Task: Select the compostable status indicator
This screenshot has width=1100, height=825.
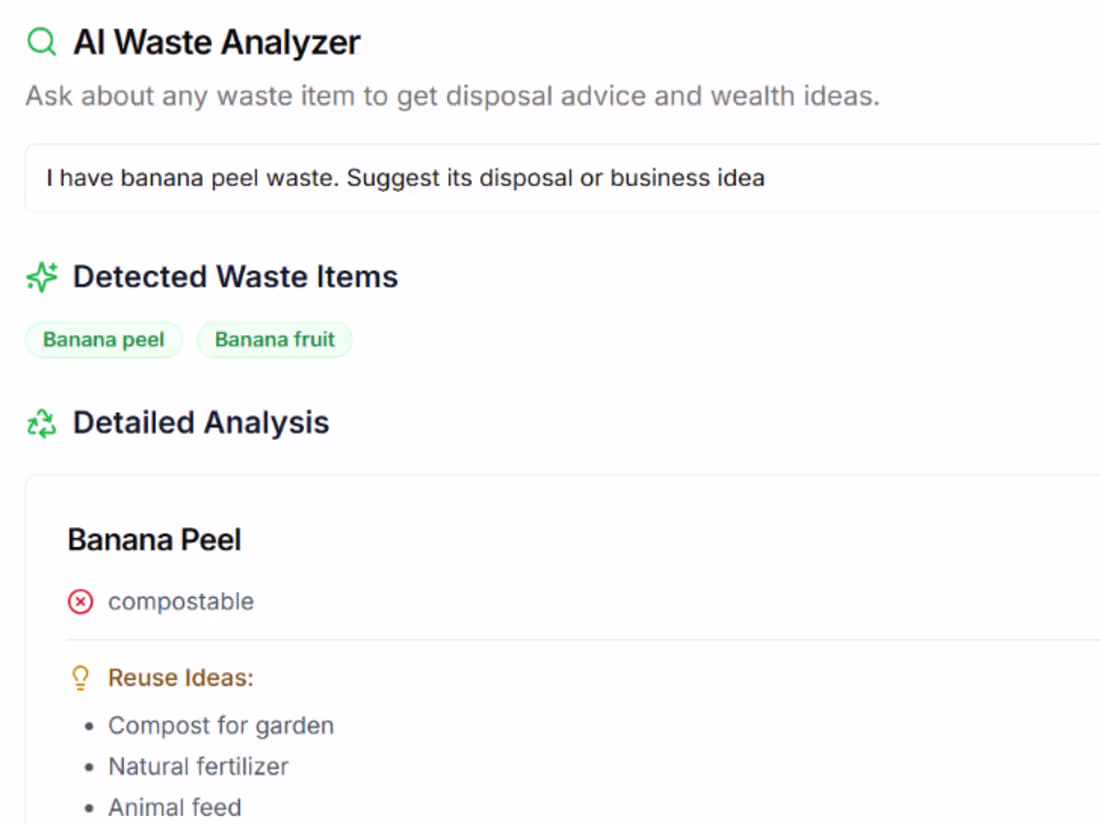Action: [160, 601]
